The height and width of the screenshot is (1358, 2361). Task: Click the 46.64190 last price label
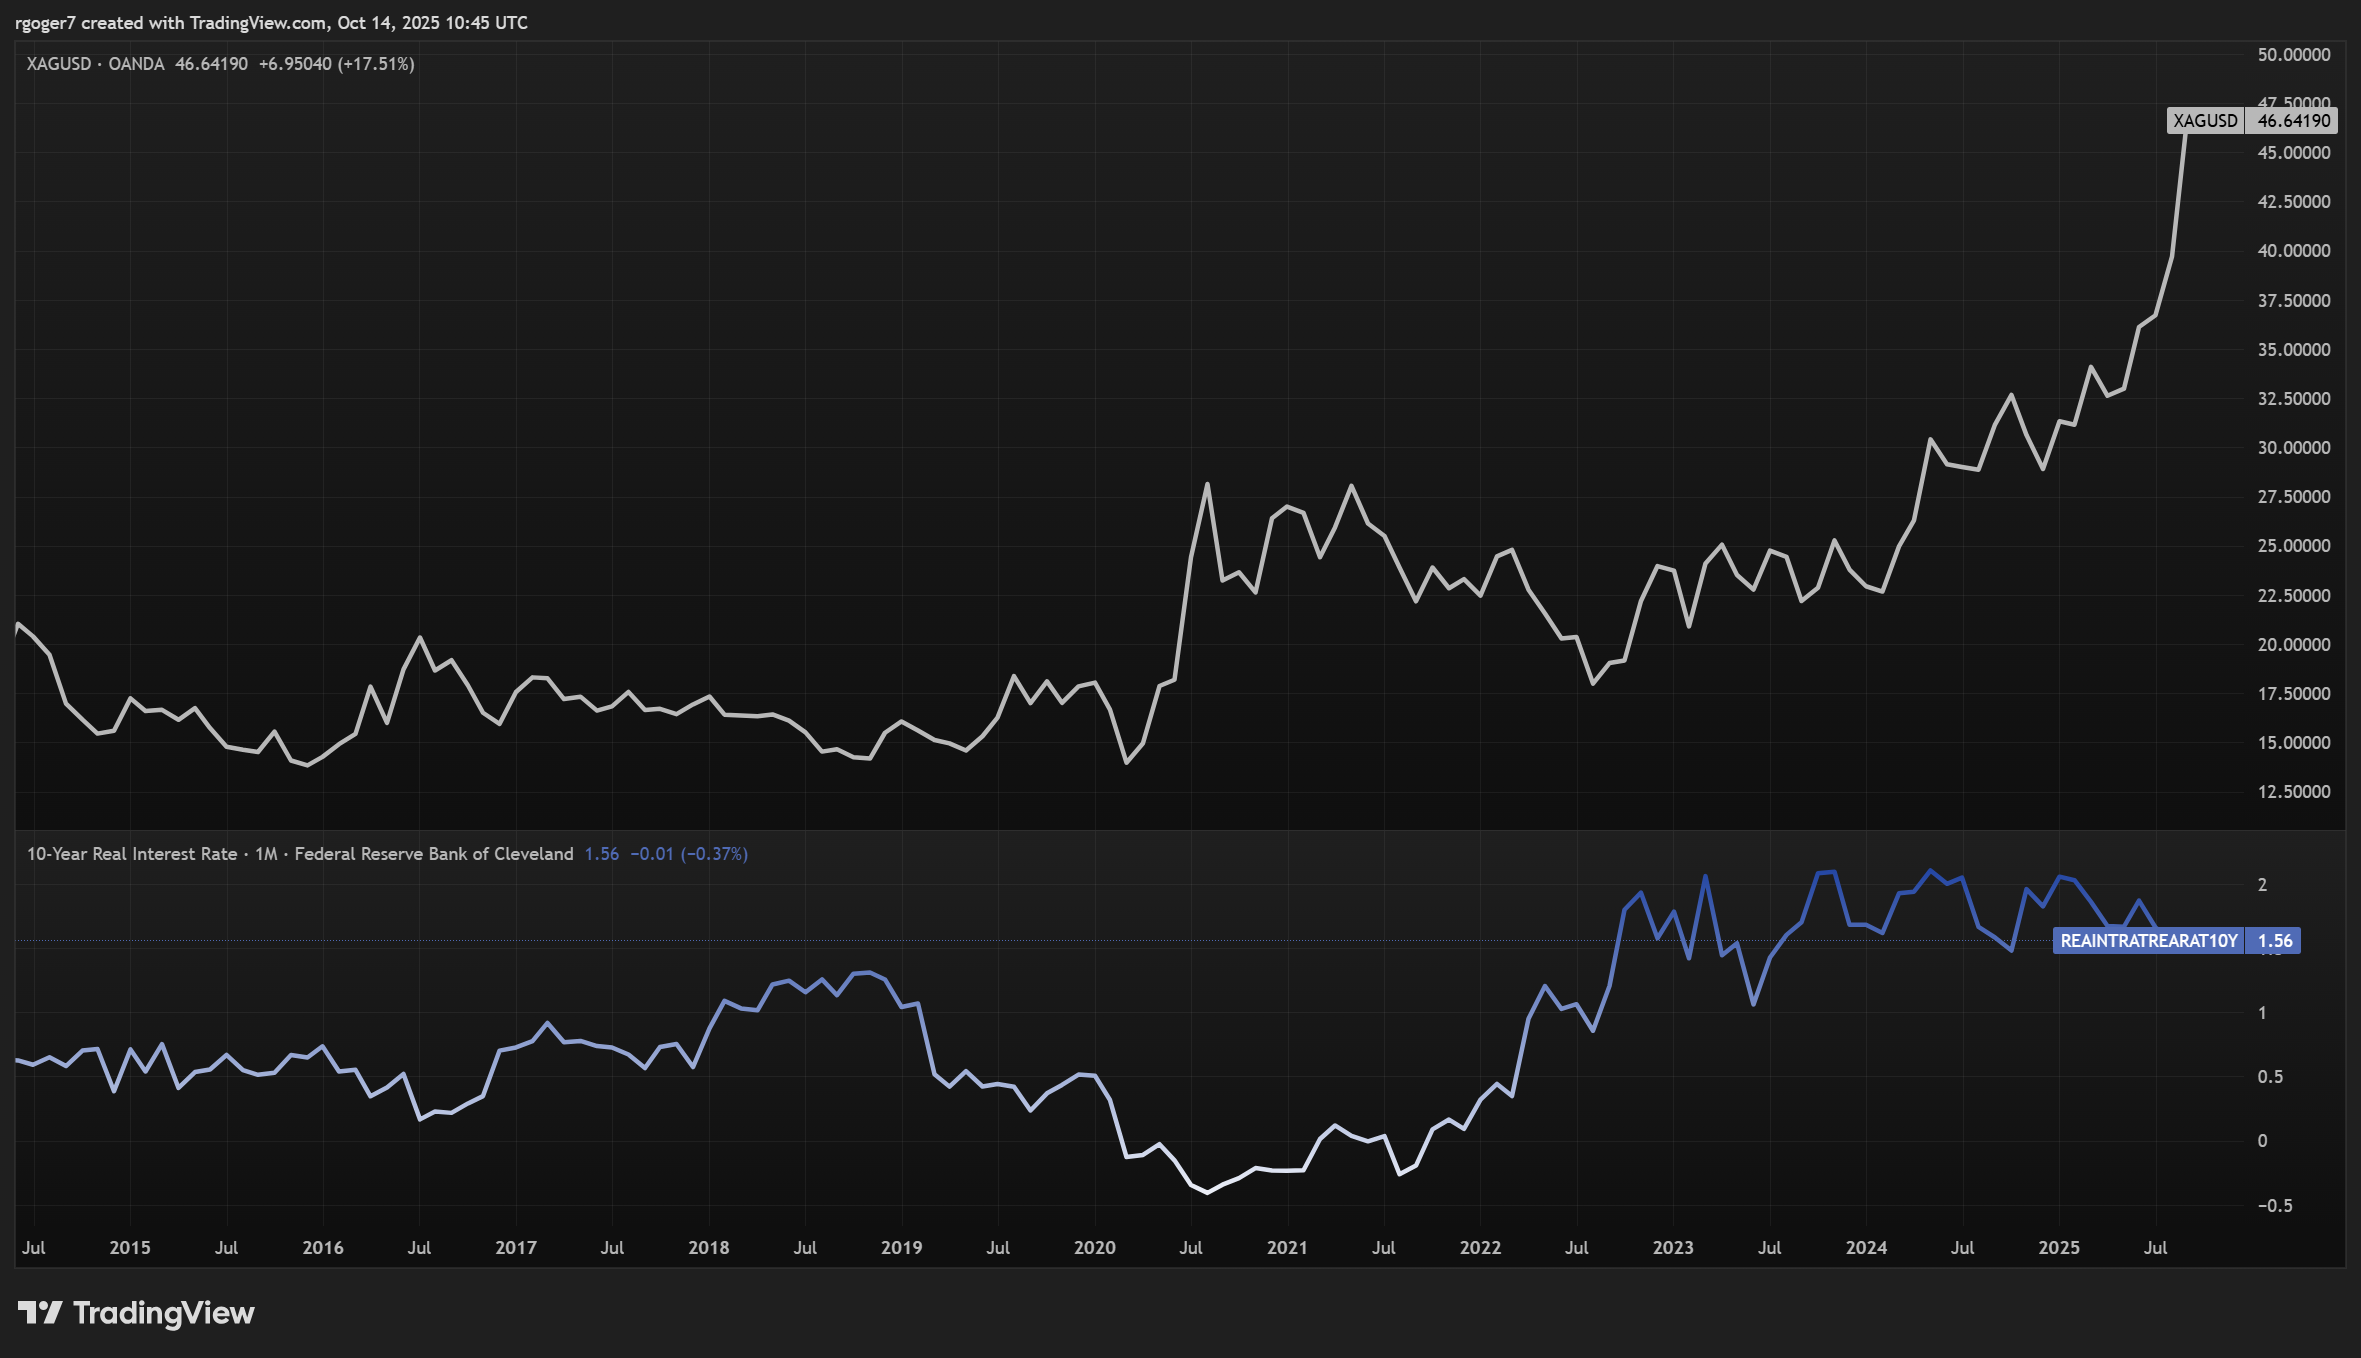coord(2293,121)
